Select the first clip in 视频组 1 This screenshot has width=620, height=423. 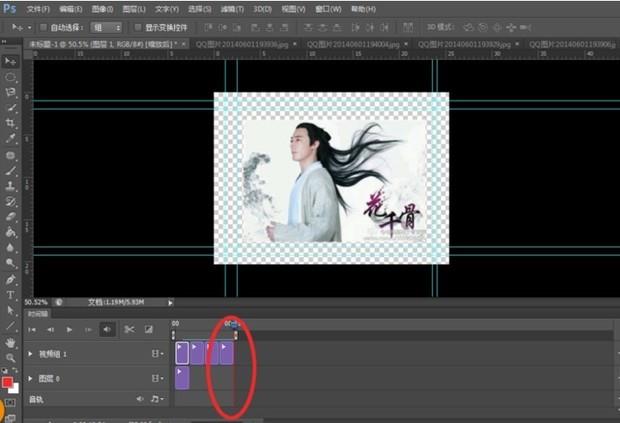[182, 353]
